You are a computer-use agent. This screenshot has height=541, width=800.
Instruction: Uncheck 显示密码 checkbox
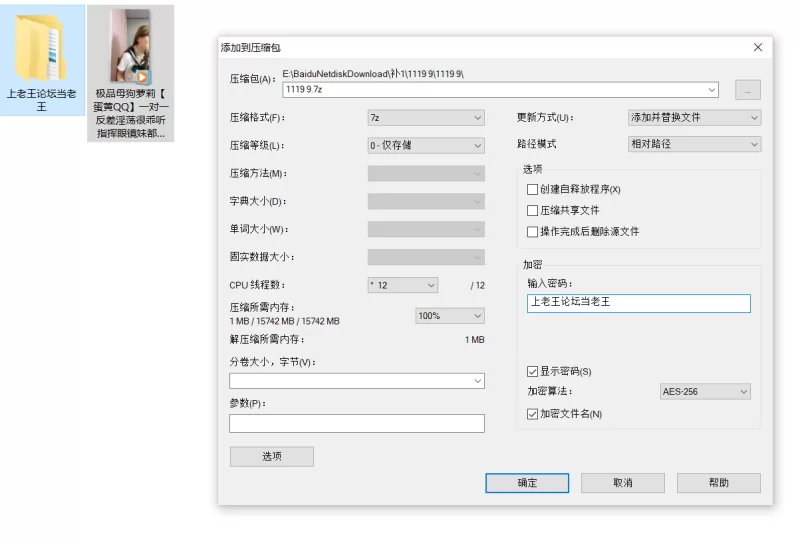(532, 371)
